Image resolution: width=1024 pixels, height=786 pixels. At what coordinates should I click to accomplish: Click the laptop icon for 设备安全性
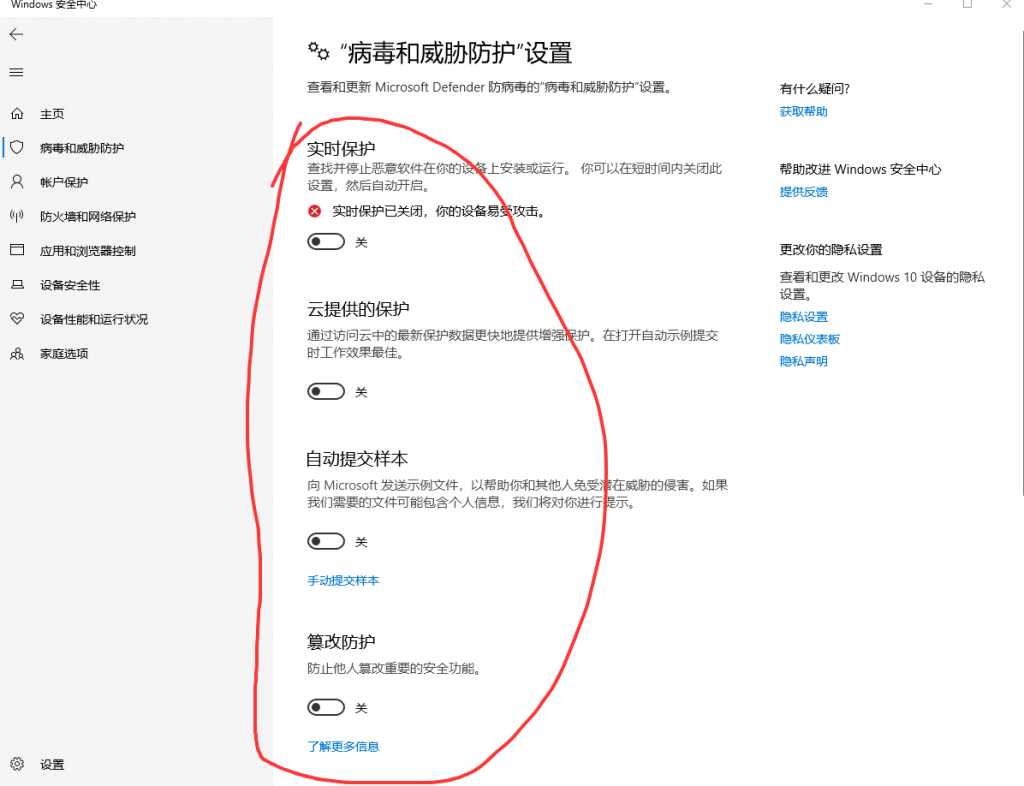pos(17,285)
